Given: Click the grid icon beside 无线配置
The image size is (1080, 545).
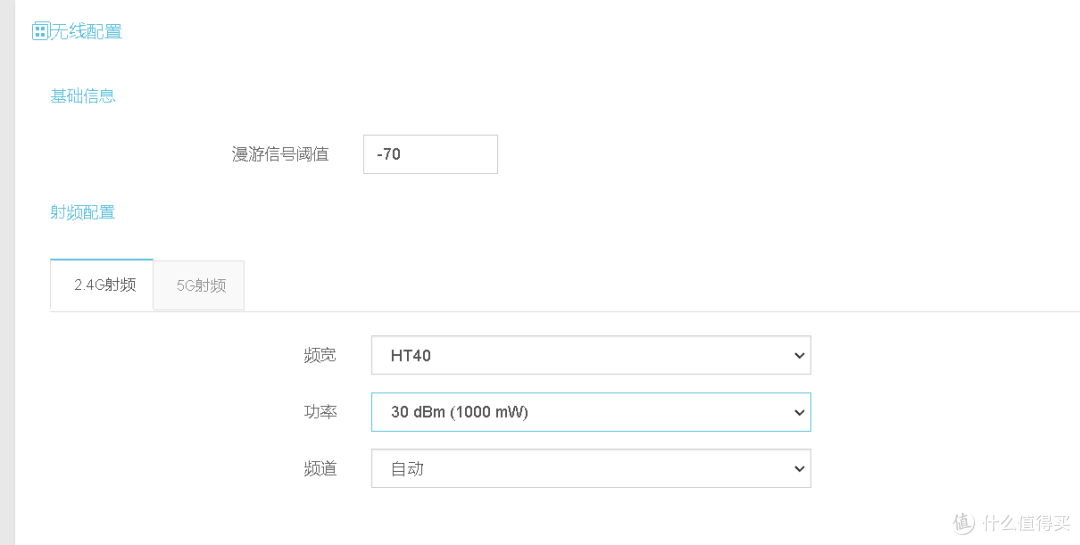Looking at the screenshot, I should 41,31.
